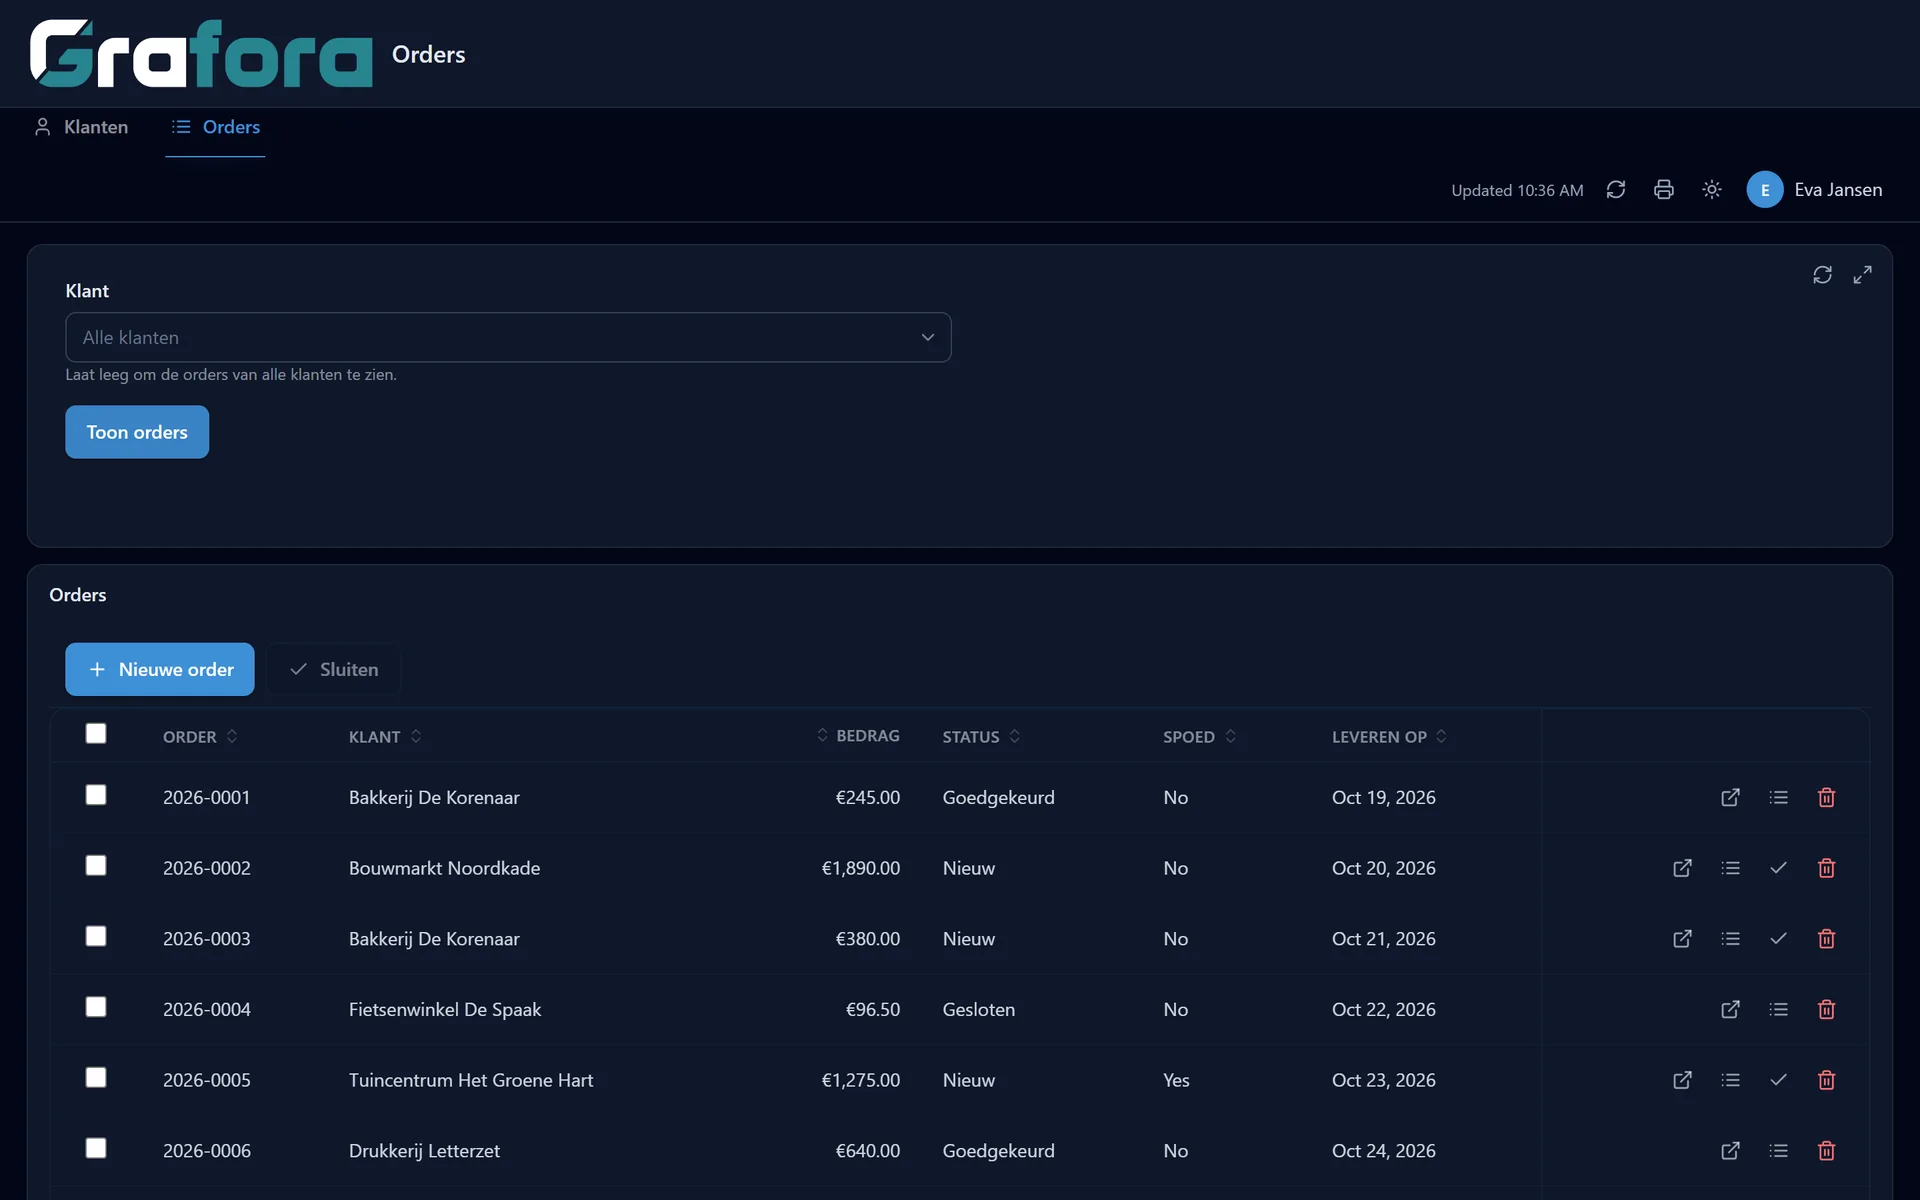Create a new order with Nieuwe order

click(x=160, y=669)
